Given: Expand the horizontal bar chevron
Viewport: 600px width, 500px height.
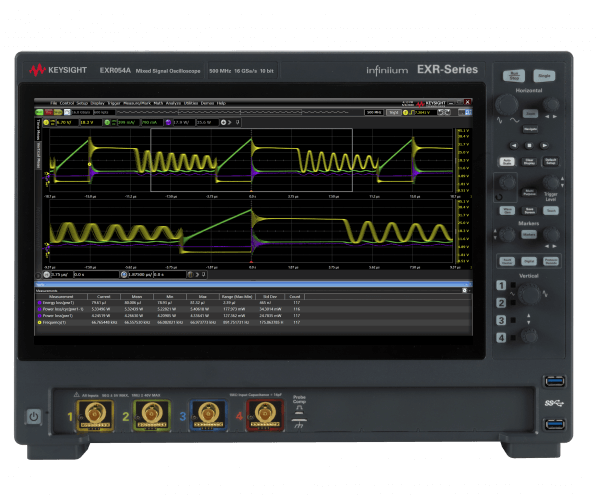Looking at the screenshot, I should pos(197,275).
